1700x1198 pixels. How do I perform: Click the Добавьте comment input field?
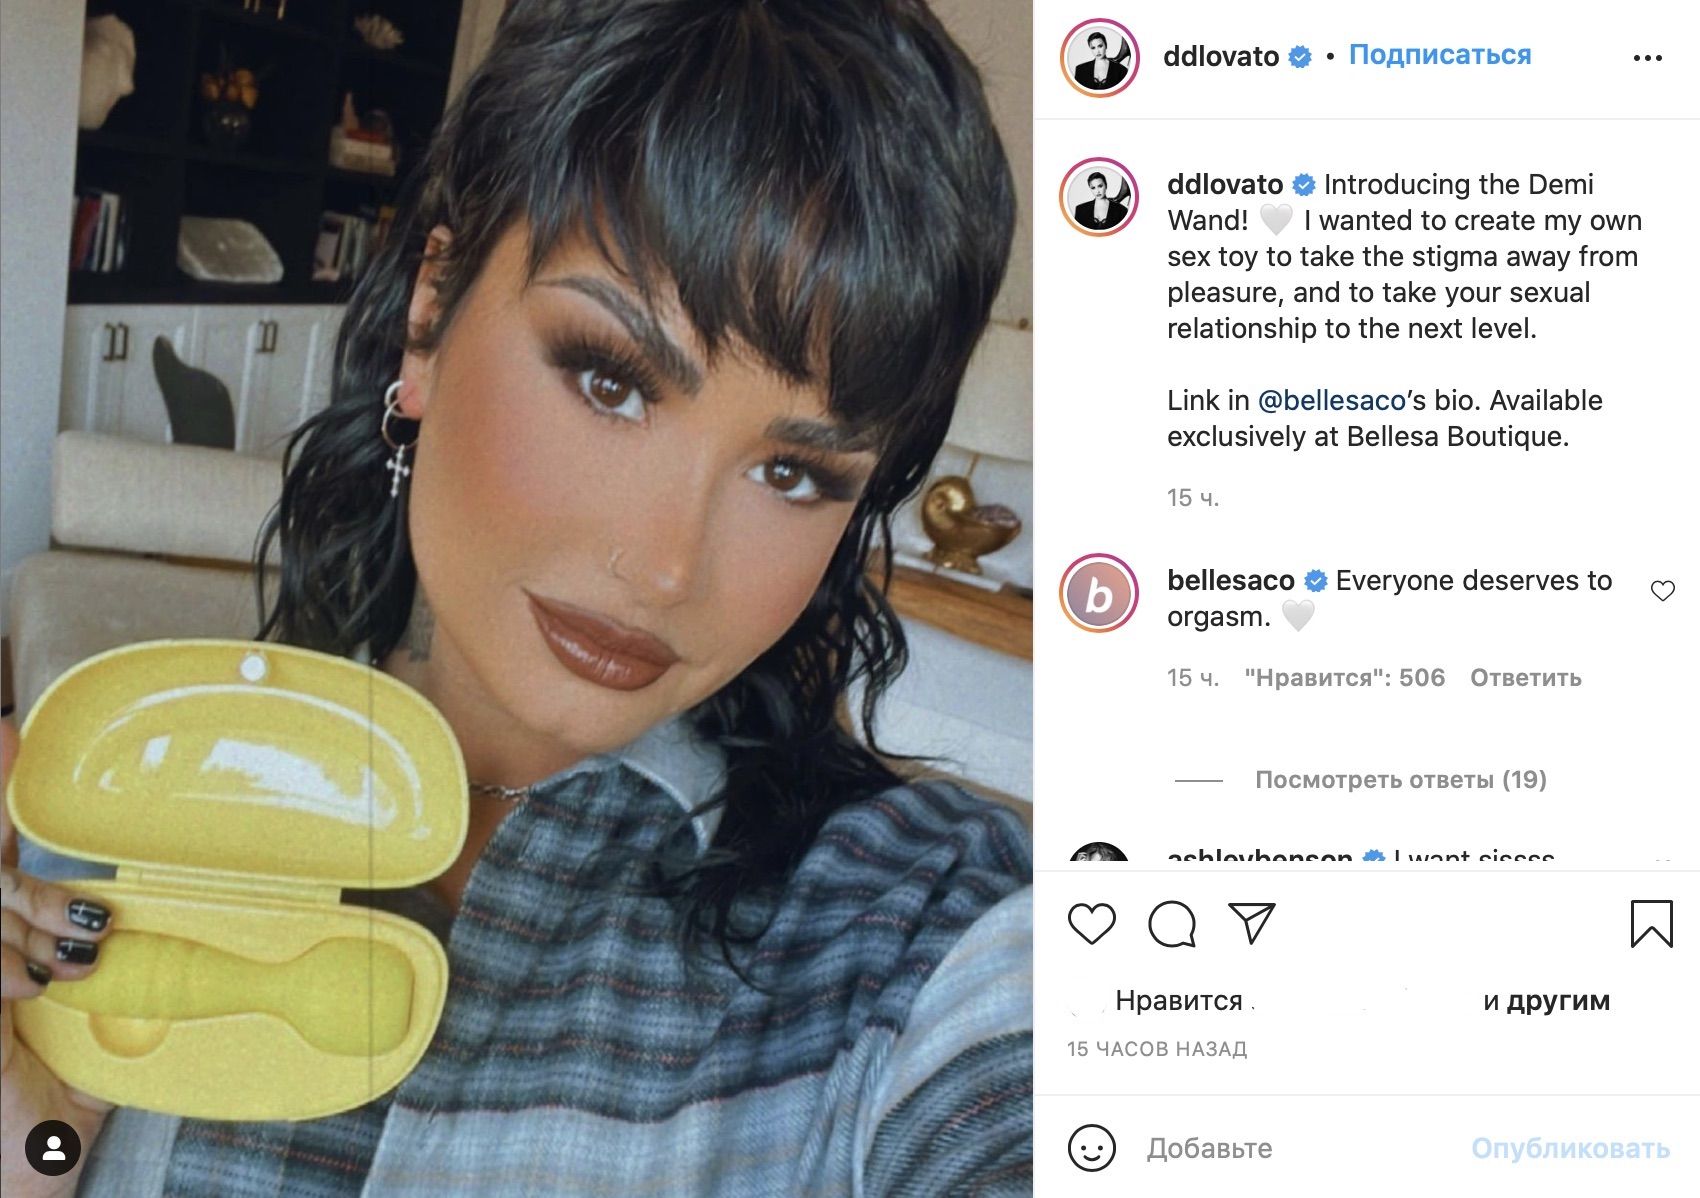(1300, 1148)
